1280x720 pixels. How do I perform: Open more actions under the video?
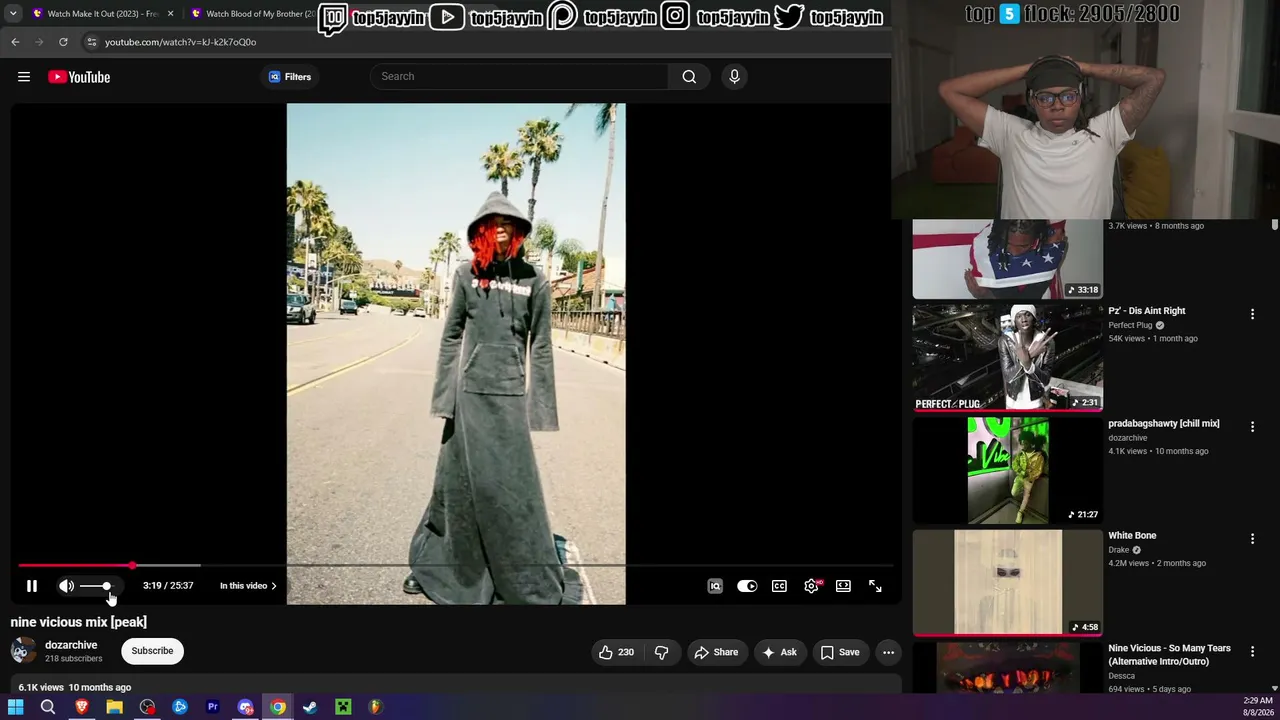pyautogui.click(x=888, y=653)
